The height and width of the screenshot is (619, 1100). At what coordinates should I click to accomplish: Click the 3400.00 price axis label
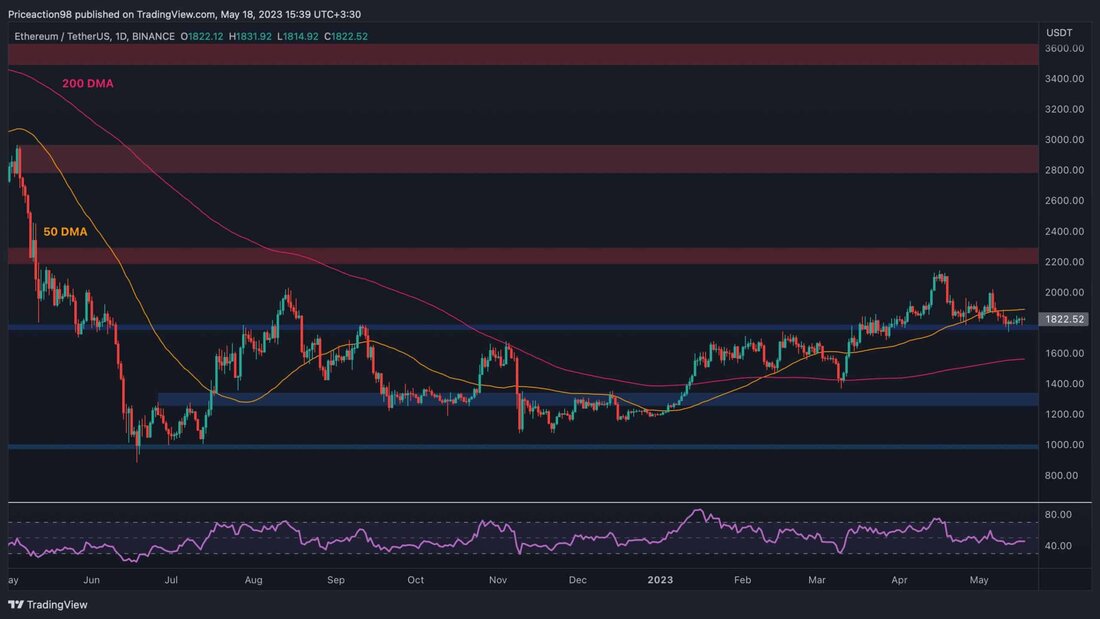[x=1064, y=79]
